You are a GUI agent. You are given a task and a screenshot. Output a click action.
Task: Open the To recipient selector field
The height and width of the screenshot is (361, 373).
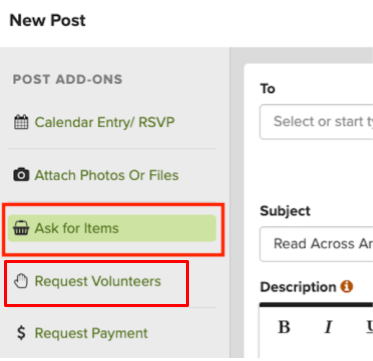point(316,122)
